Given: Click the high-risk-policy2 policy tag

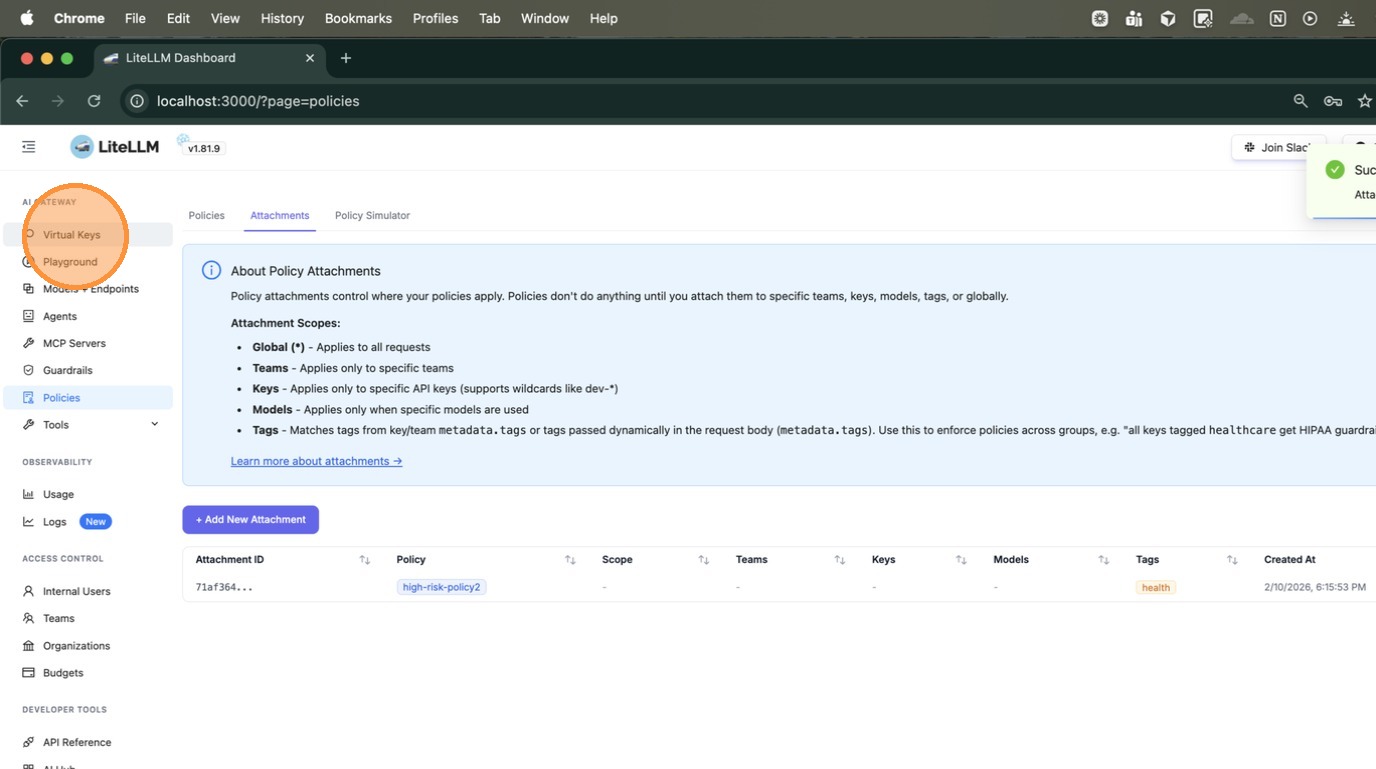Looking at the screenshot, I should click(441, 587).
